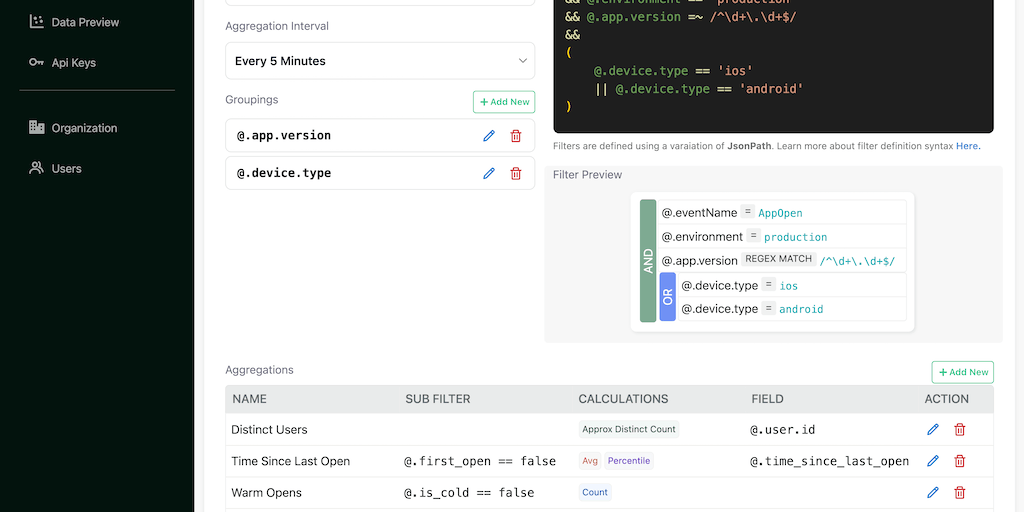Delete the @.device.type grouping
Viewport: 1024px width, 512px height.
(516, 173)
